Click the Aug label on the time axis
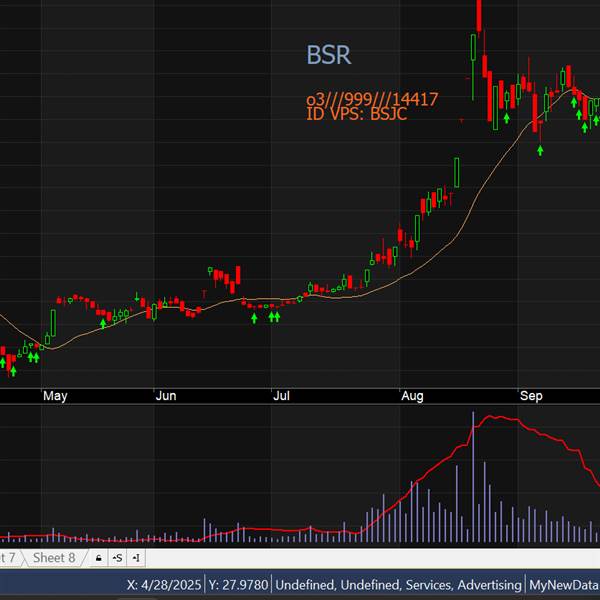 point(412,397)
